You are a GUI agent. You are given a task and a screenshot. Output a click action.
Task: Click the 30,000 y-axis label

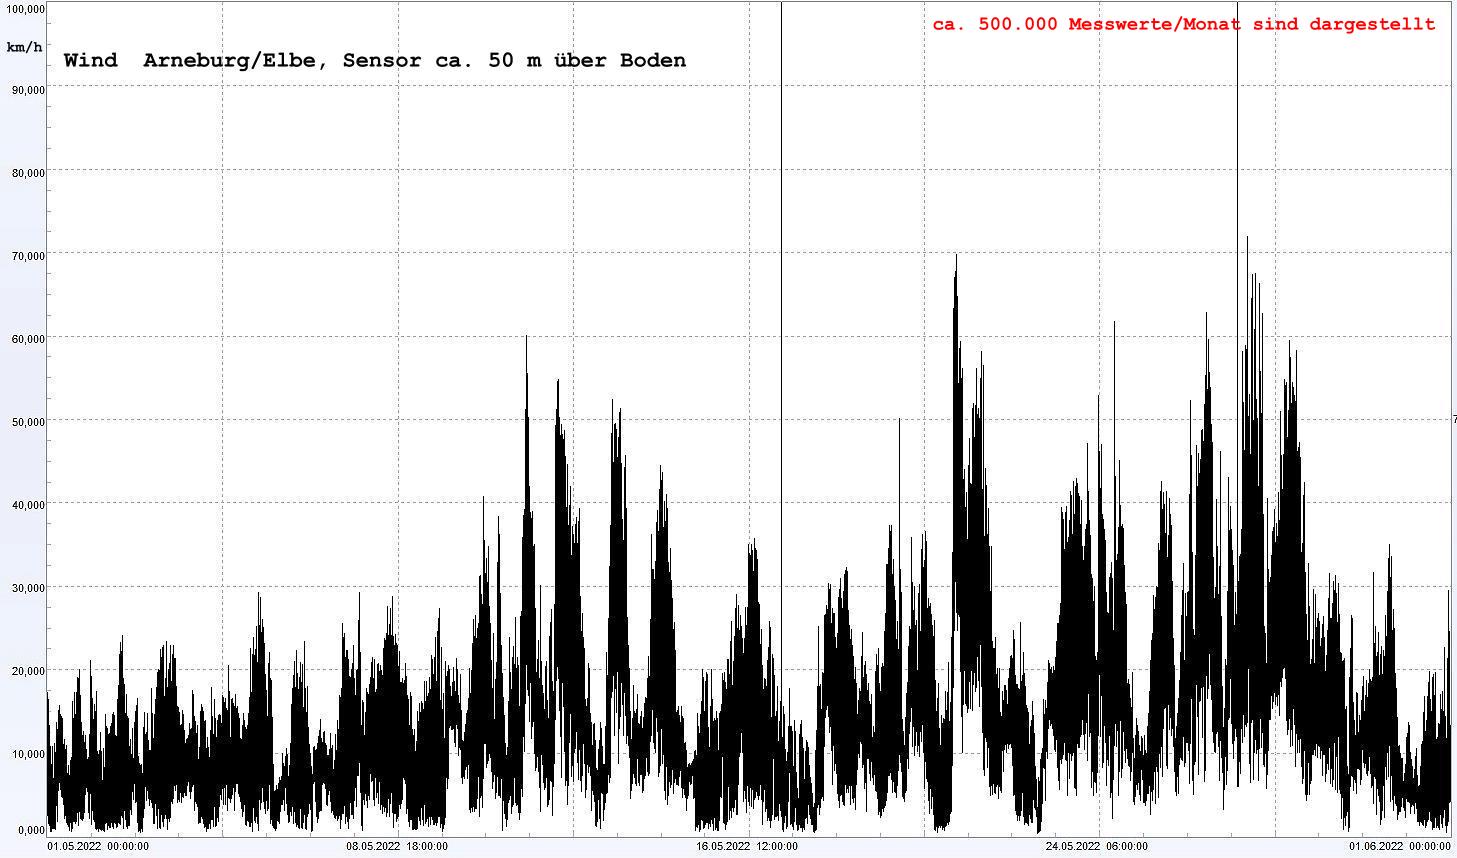27,588
